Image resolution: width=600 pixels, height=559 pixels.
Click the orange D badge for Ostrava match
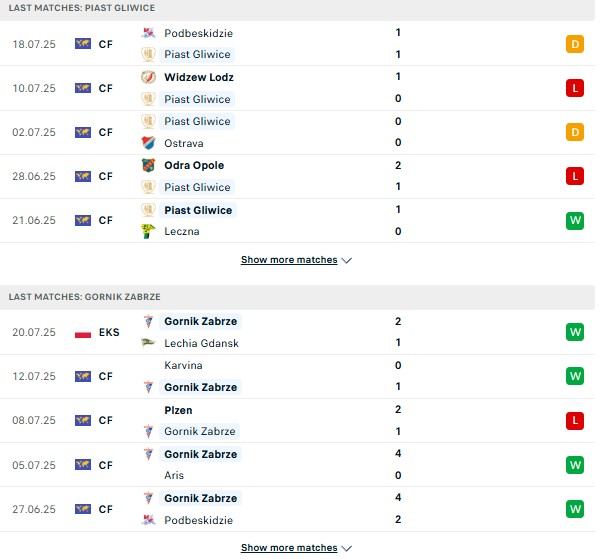tap(575, 132)
